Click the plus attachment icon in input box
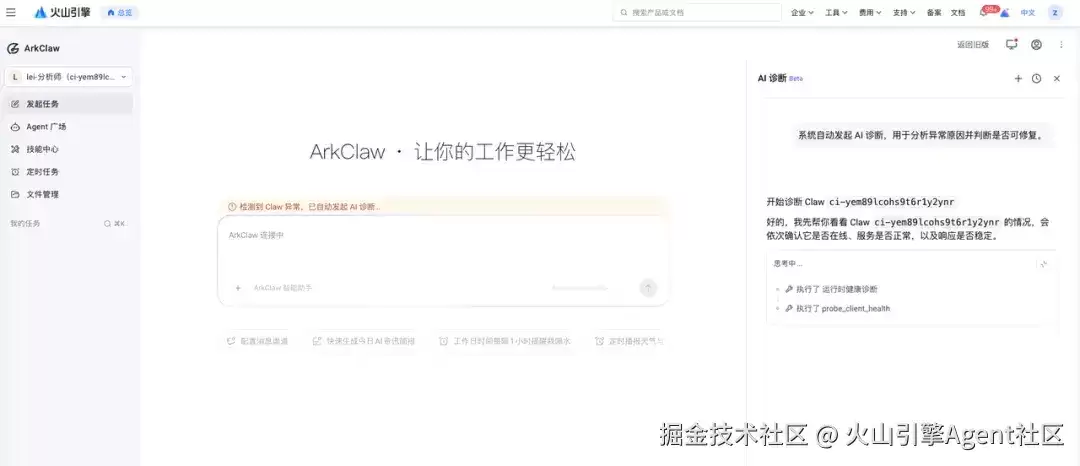 [238, 288]
